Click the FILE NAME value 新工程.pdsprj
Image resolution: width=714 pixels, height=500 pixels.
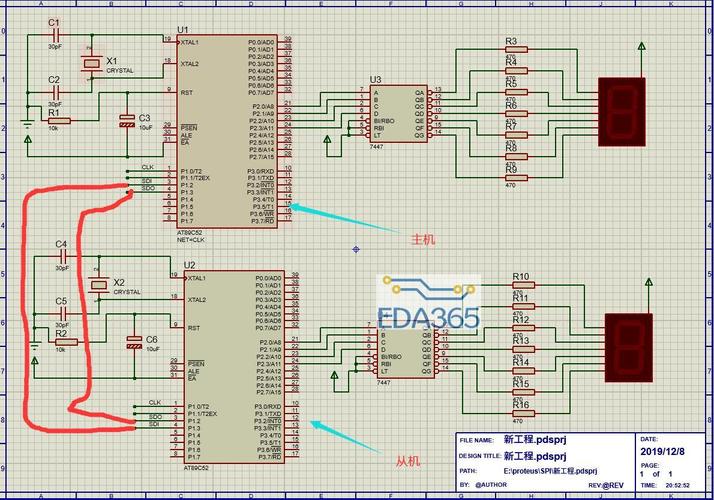tap(535, 440)
